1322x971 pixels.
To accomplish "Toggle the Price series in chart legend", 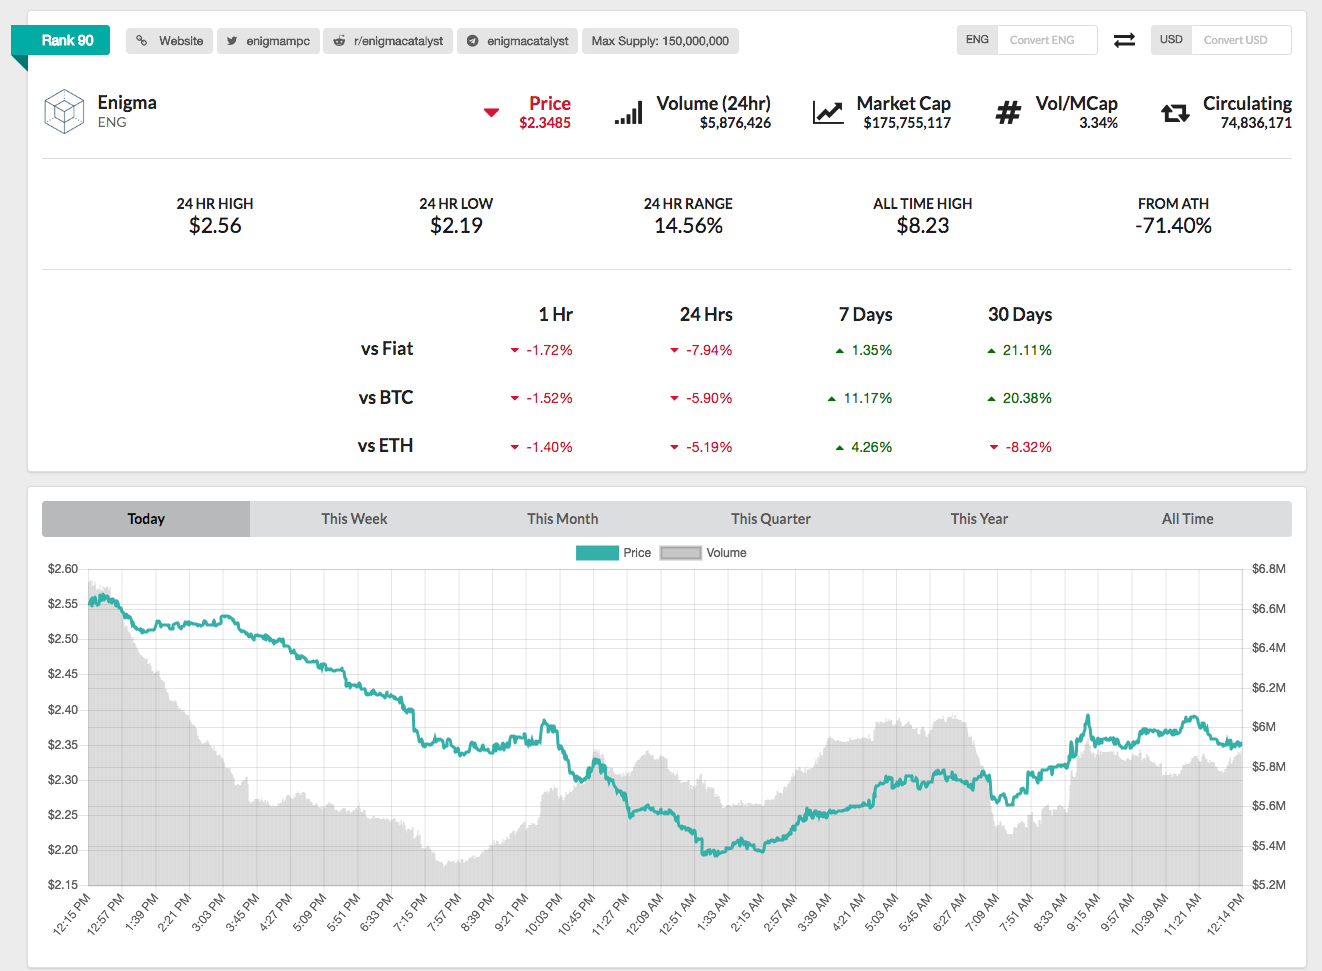I will [x=613, y=553].
